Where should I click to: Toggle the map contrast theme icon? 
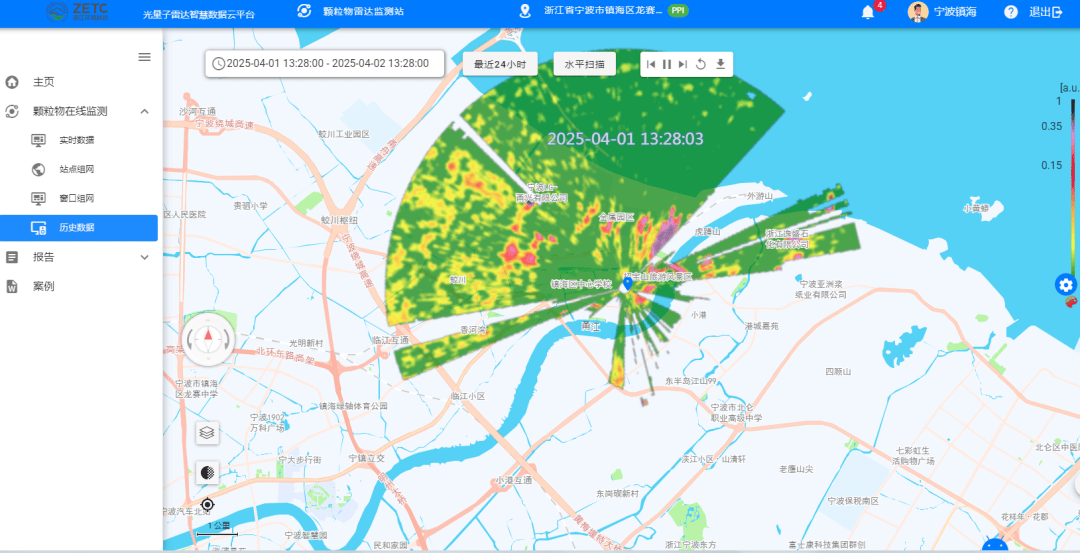[x=207, y=472]
